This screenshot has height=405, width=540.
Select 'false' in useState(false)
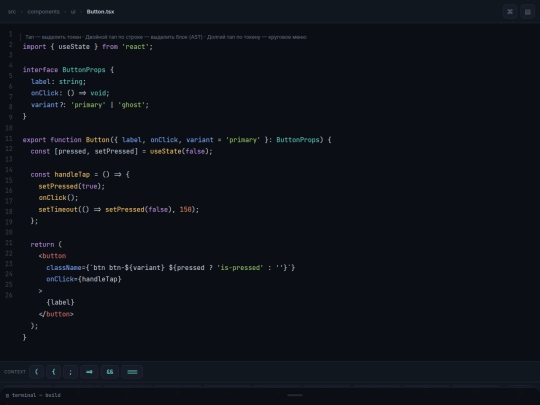pyautogui.click(x=195, y=151)
